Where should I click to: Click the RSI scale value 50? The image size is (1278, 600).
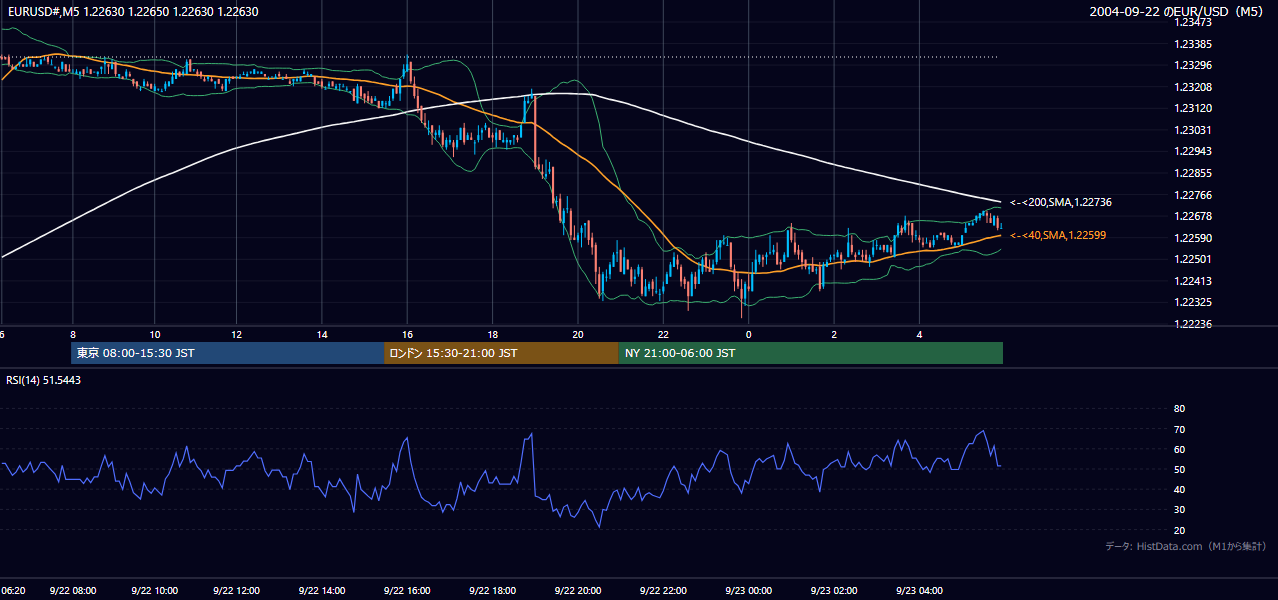tap(1179, 469)
